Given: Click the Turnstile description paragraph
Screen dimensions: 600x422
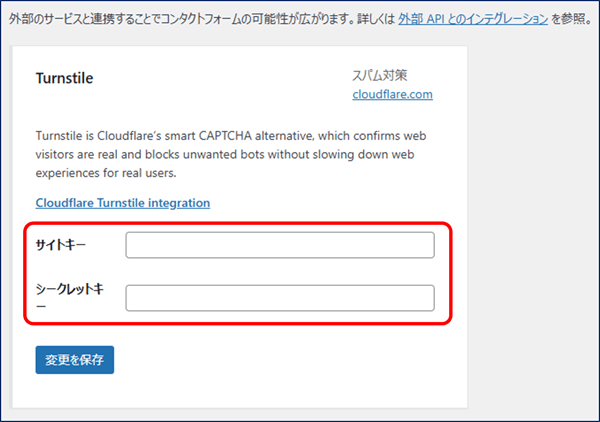Looking at the screenshot, I should point(231,154).
